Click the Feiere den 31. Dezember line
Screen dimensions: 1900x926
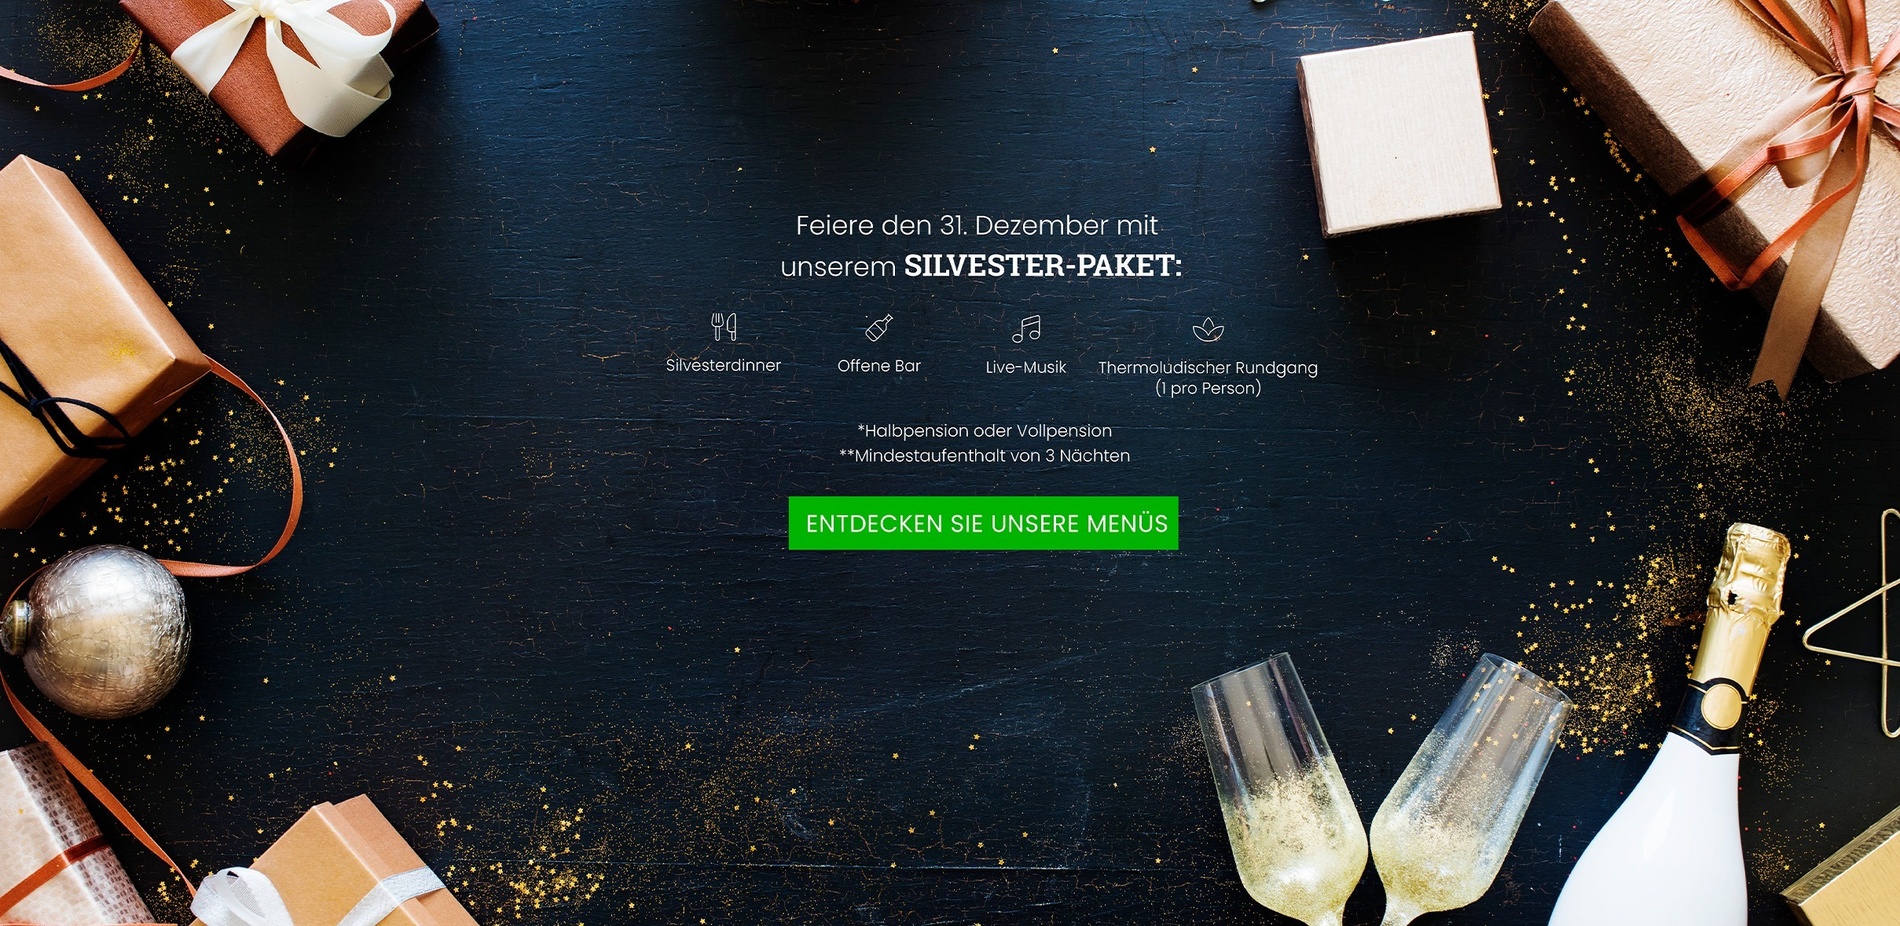coord(977,226)
